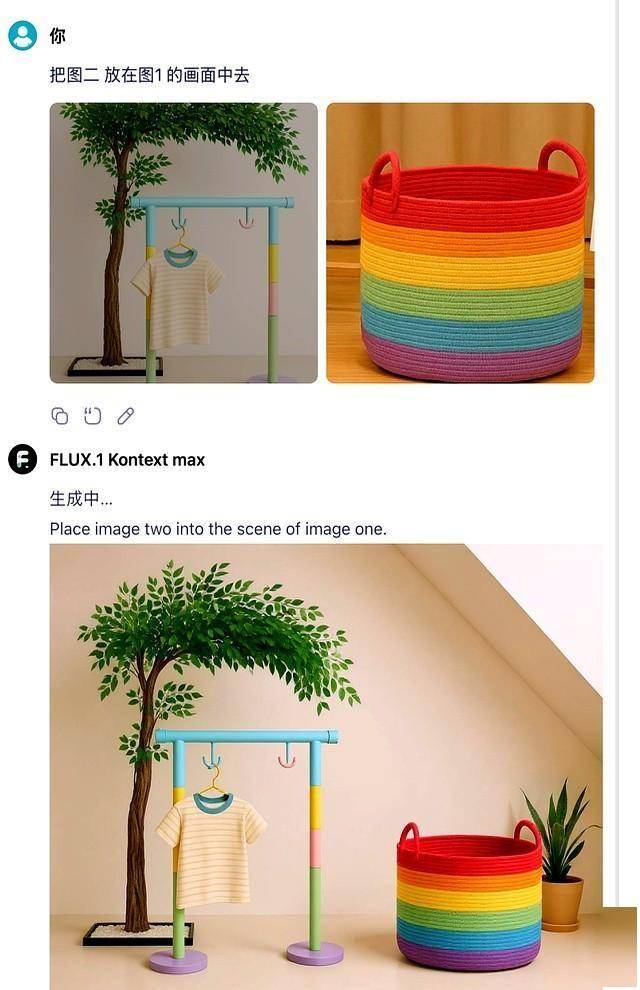This screenshot has height=990, width=640.
Task: Click the rainbow basket in the generated image
Action: click(469, 894)
